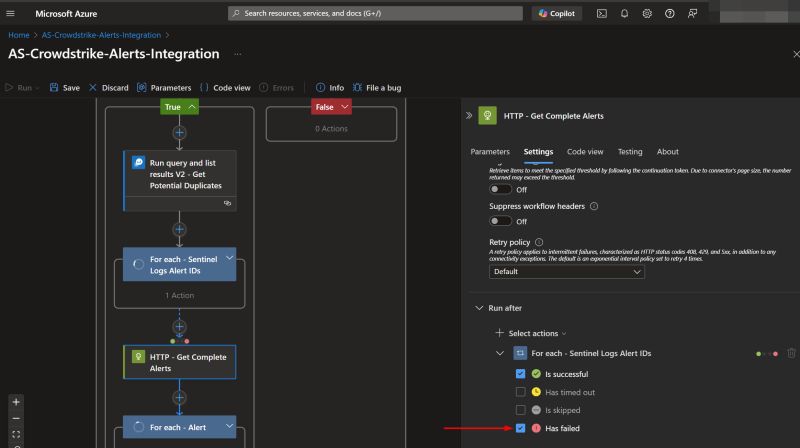Image resolution: width=800 pixels, height=448 pixels.
Task: Go to Home breadcrumb
Action: tap(18, 35)
